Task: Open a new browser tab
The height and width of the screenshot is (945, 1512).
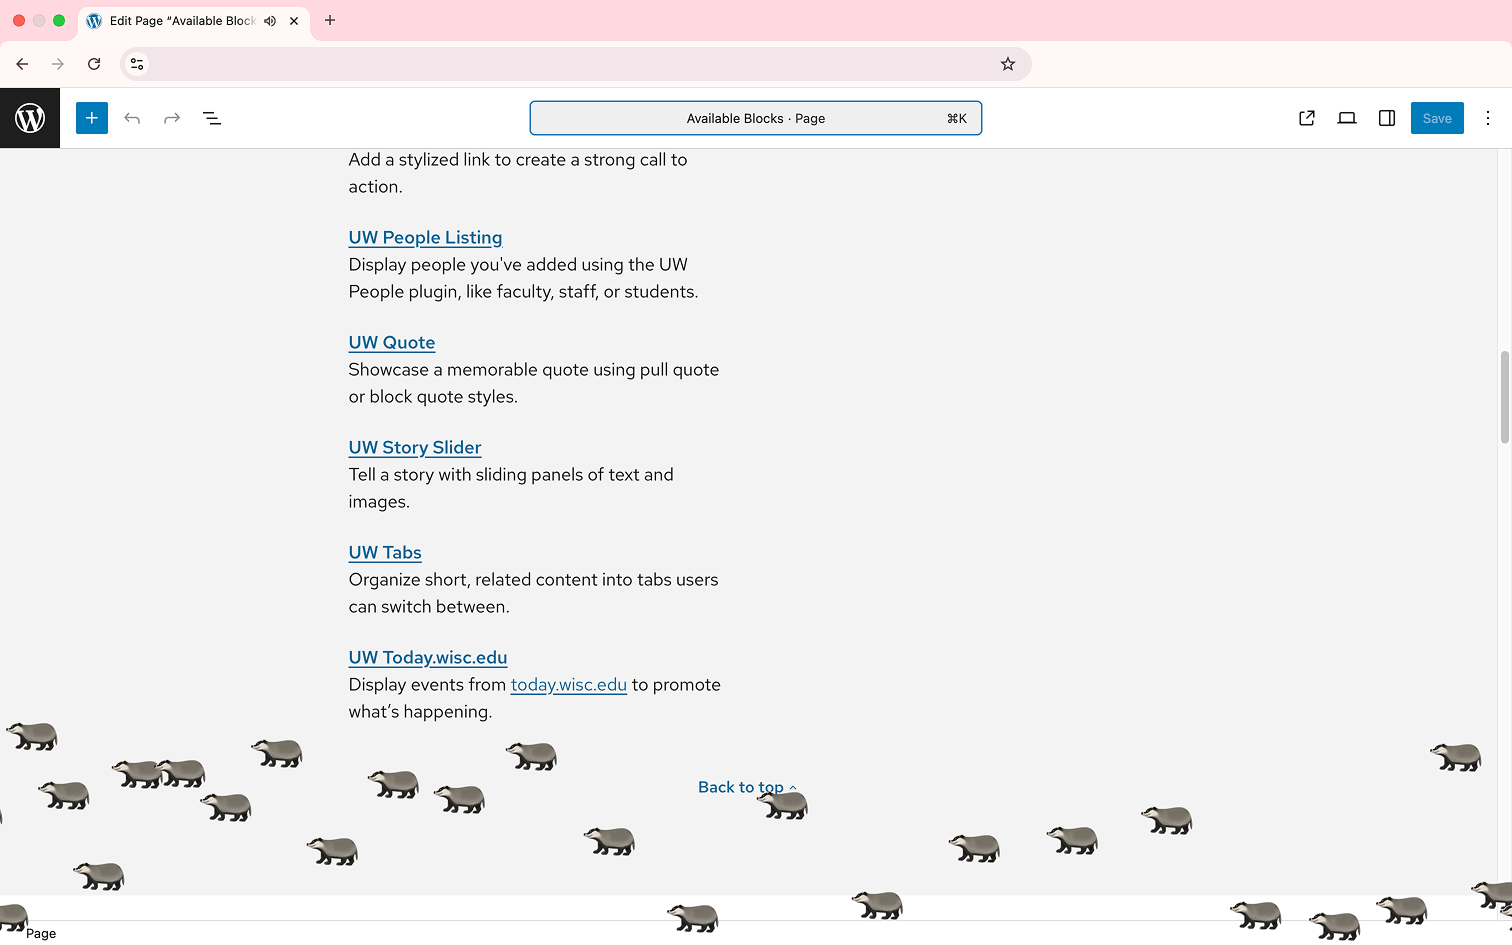Action: (330, 21)
